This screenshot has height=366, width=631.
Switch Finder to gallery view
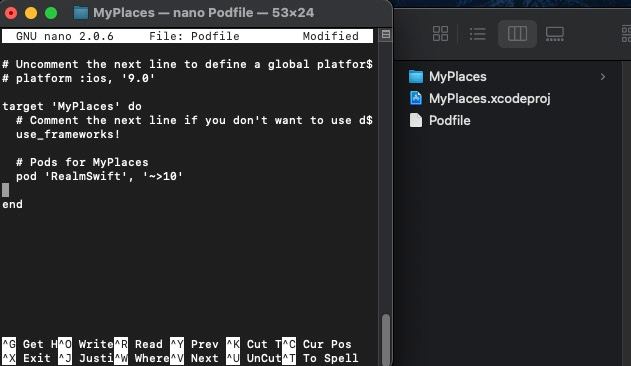[555, 33]
